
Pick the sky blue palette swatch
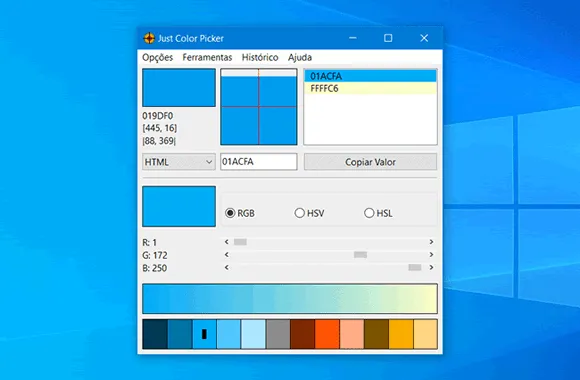point(229,334)
